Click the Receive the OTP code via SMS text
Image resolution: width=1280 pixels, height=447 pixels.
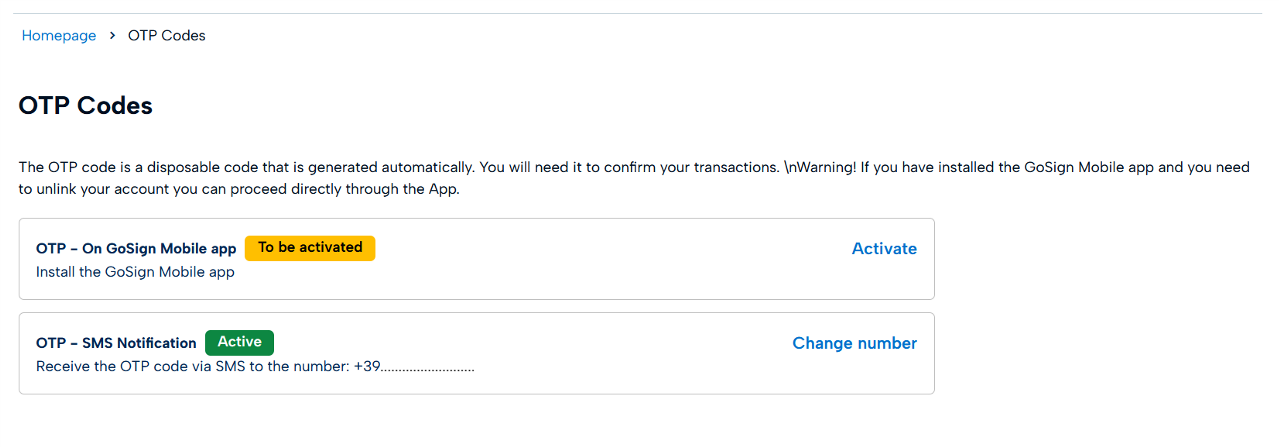[190, 366]
